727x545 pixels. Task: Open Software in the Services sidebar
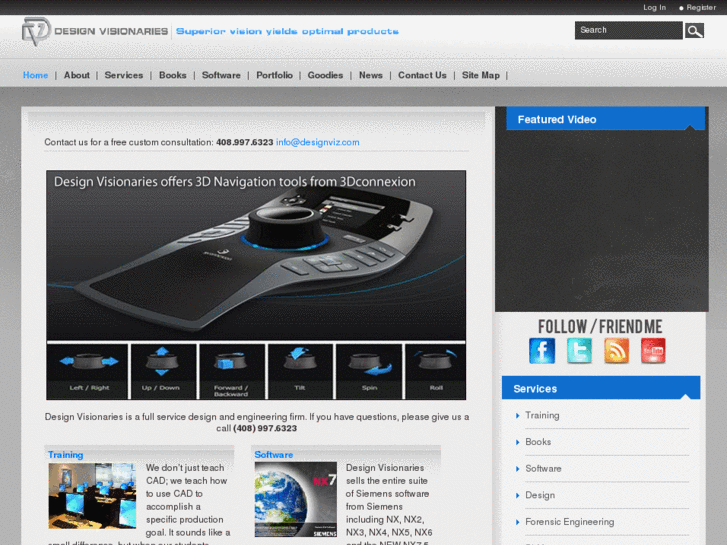(543, 469)
